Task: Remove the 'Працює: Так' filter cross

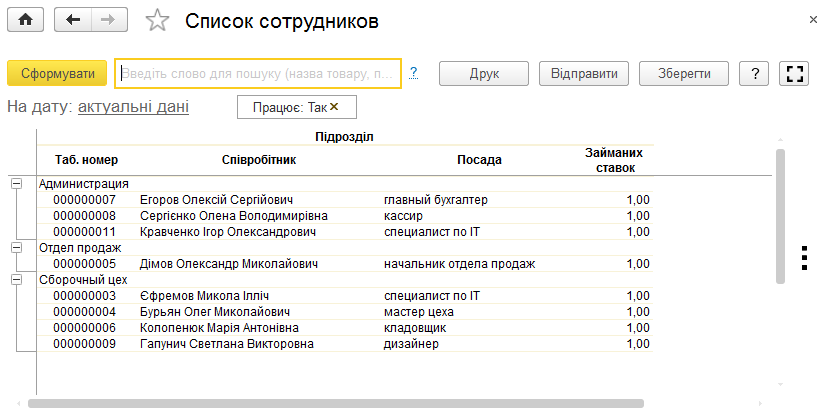Action: pyautogui.click(x=334, y=106)
